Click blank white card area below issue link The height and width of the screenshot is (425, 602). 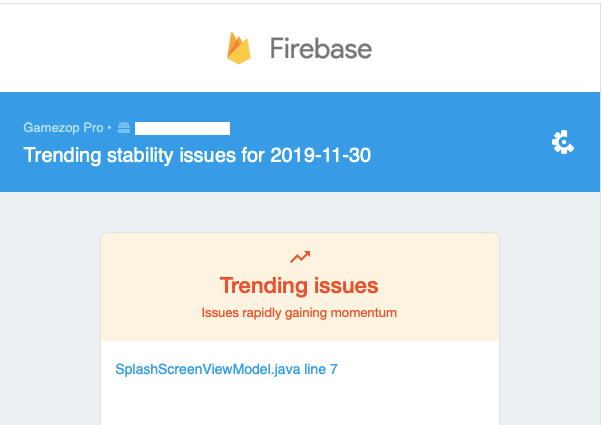(x=300, y=403)
